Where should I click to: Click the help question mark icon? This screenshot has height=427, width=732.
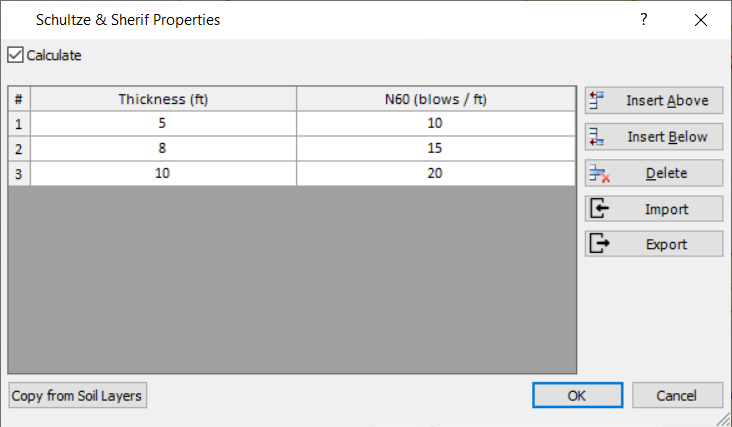pos(644,19)
